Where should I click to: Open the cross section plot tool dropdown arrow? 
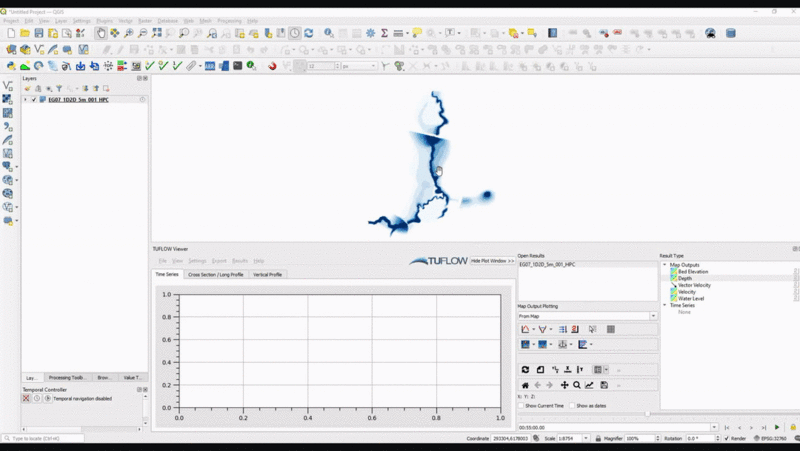click(551, 330)
